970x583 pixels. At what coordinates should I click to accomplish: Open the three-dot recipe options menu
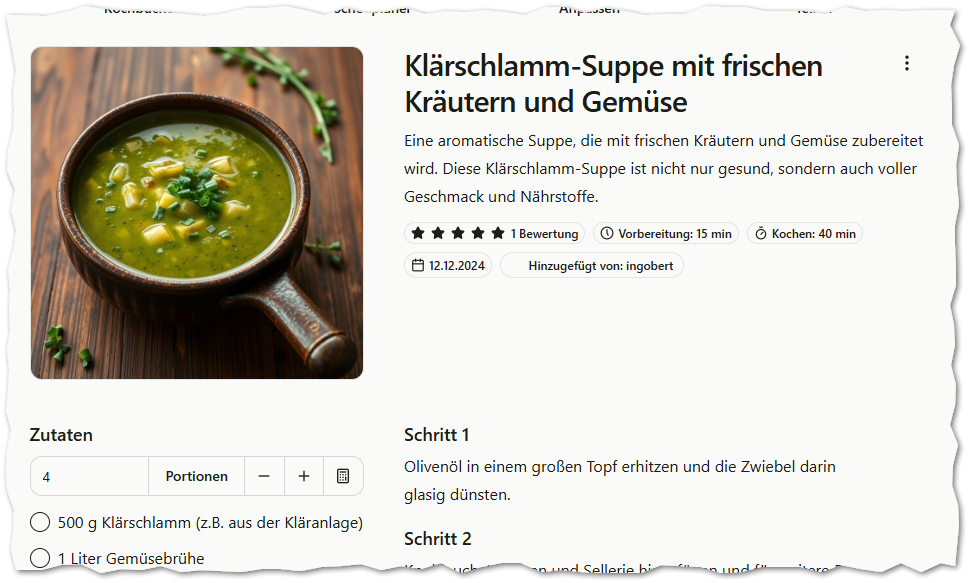coord(906,63)
